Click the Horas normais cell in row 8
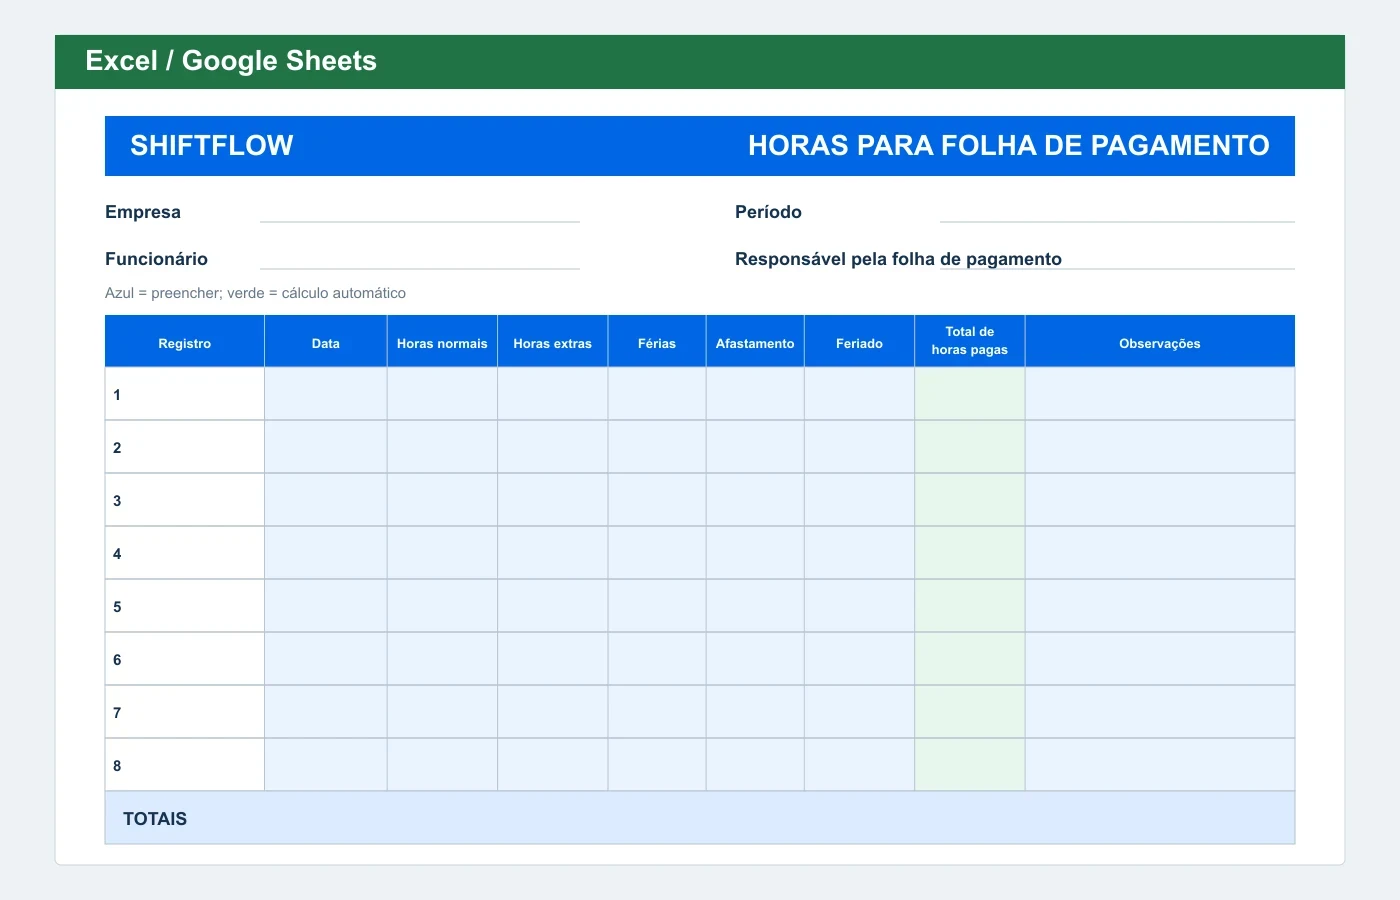 [442, 765]
